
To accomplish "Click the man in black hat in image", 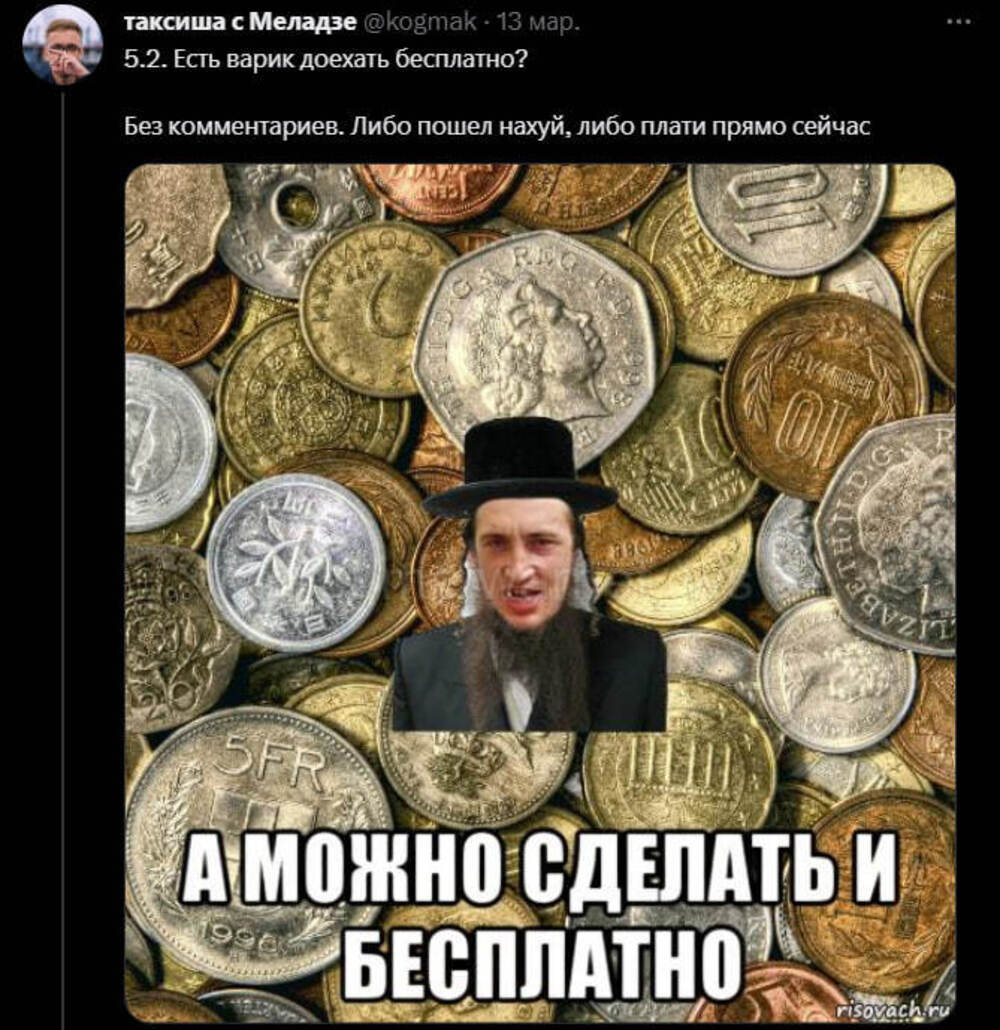I will click(528, 576).
